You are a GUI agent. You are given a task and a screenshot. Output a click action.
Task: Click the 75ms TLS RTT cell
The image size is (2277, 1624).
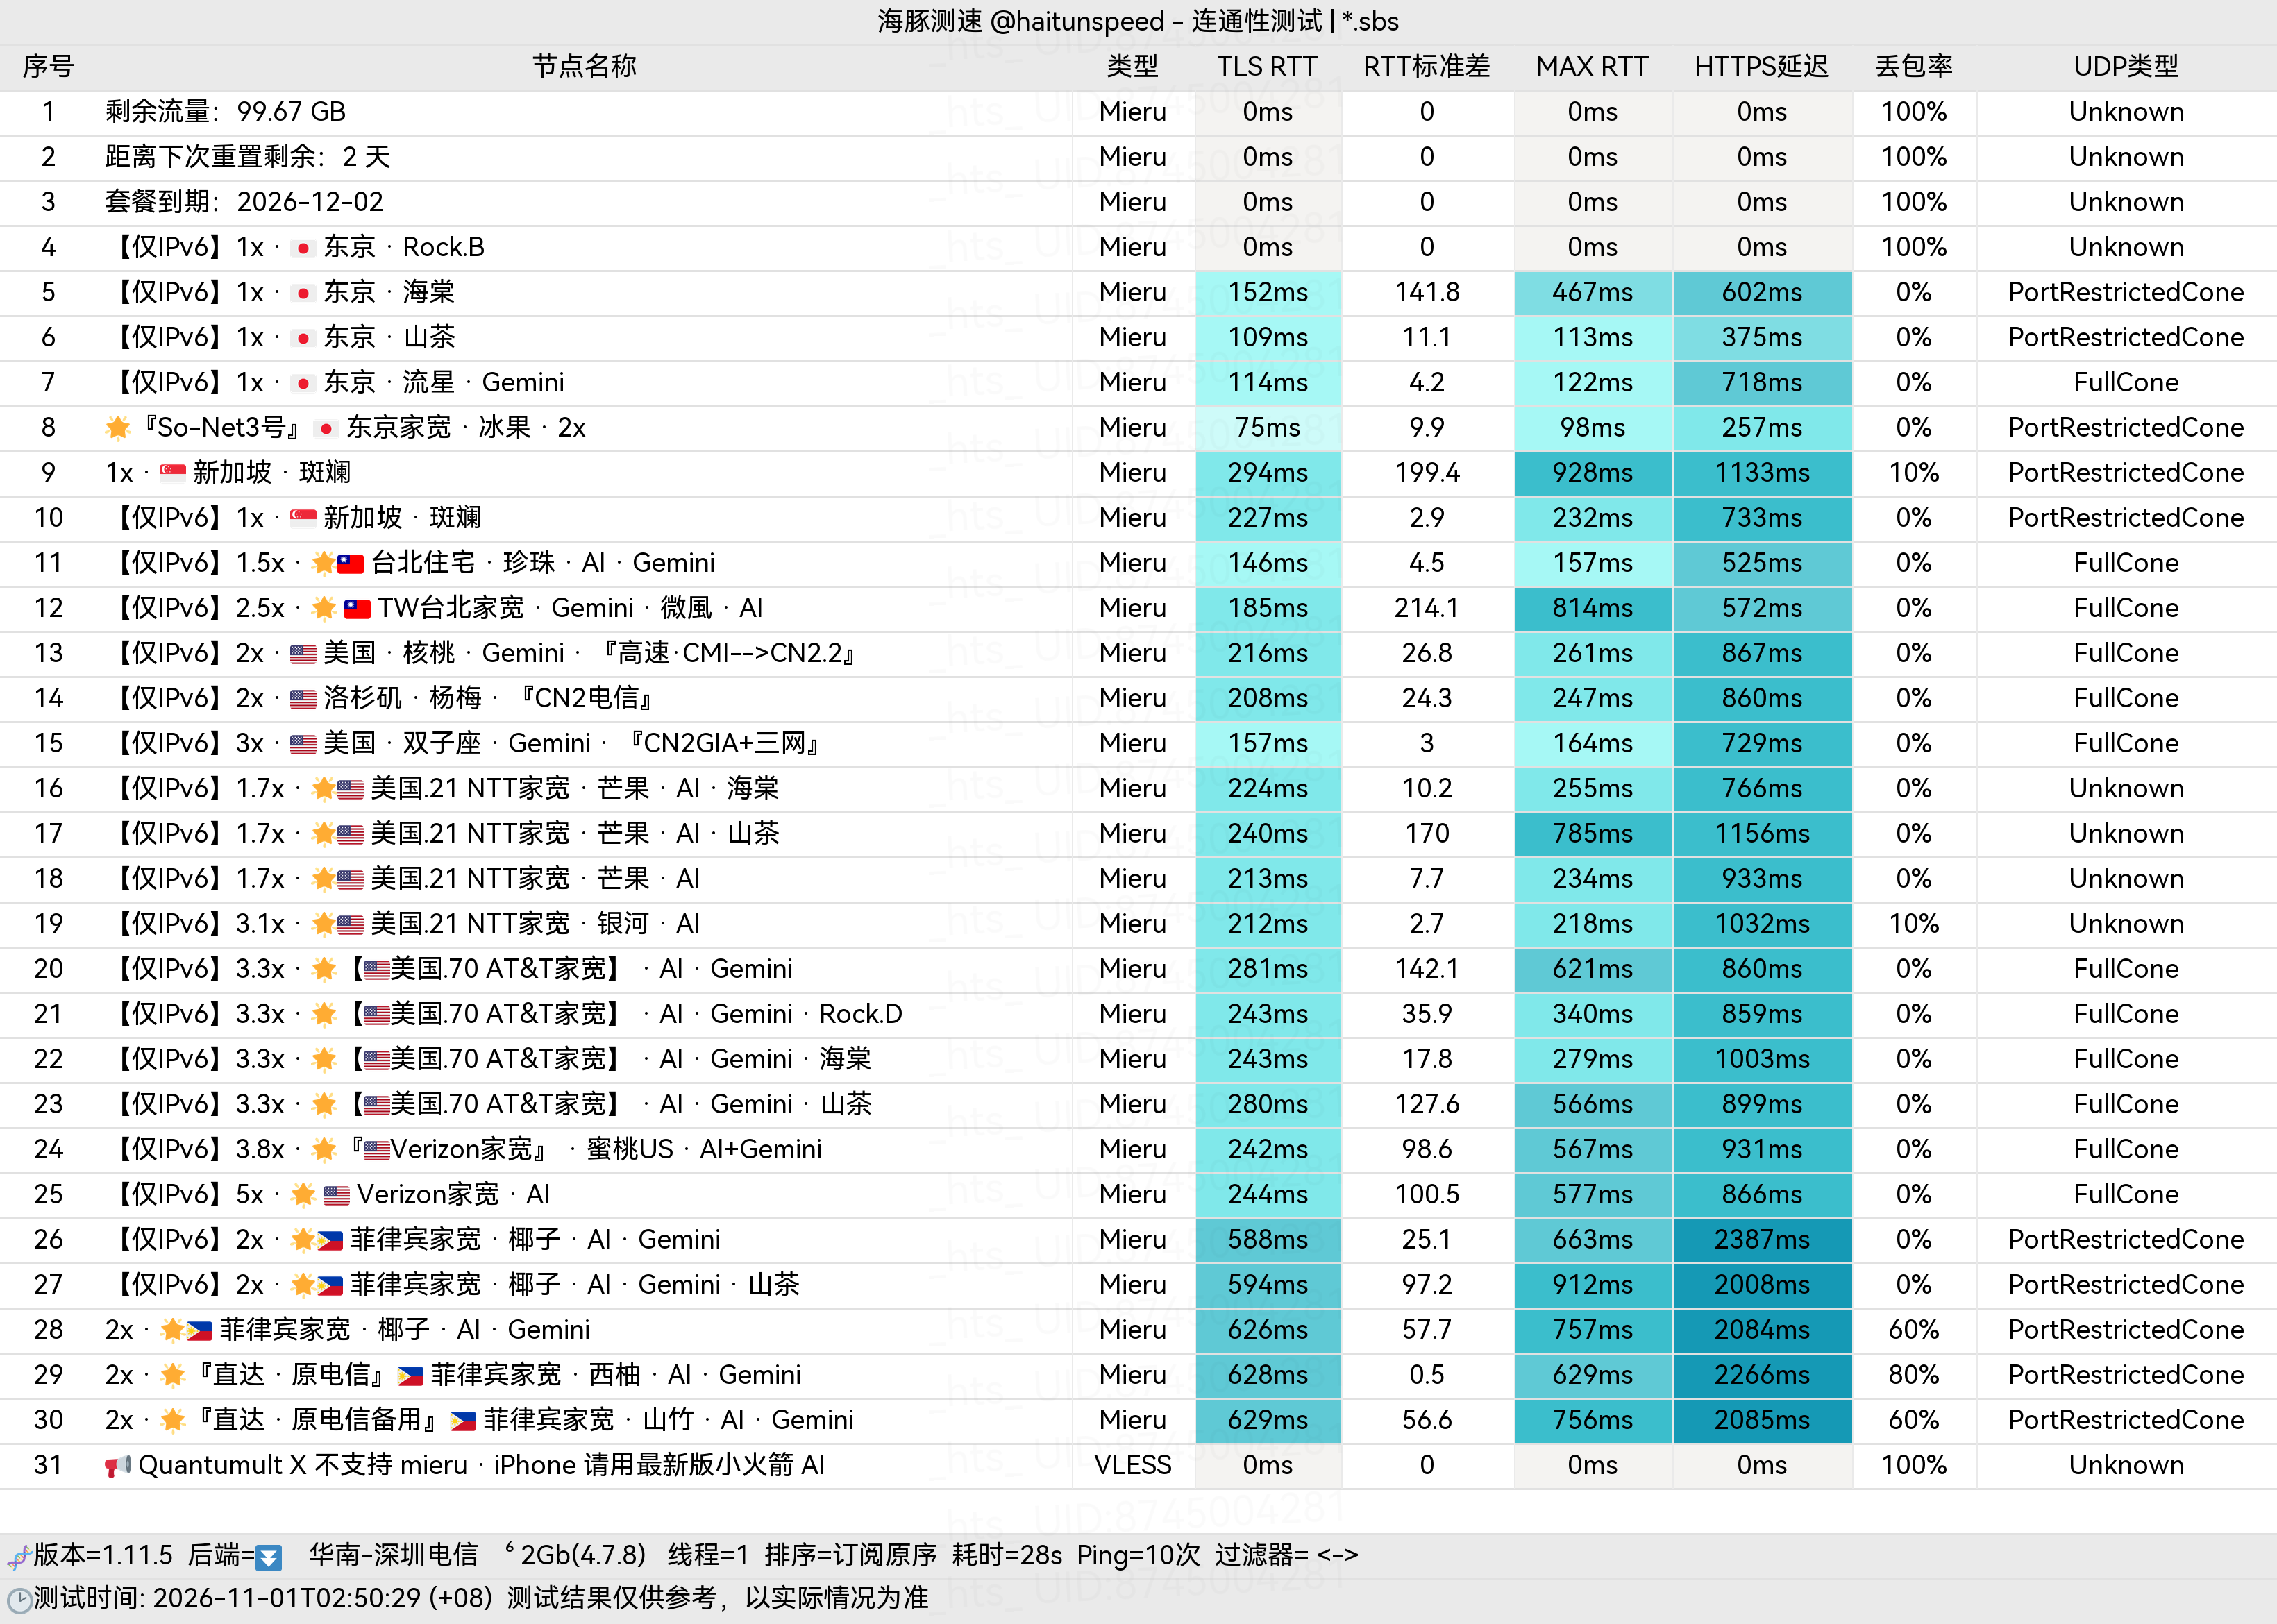click(x=1268, y=428)
